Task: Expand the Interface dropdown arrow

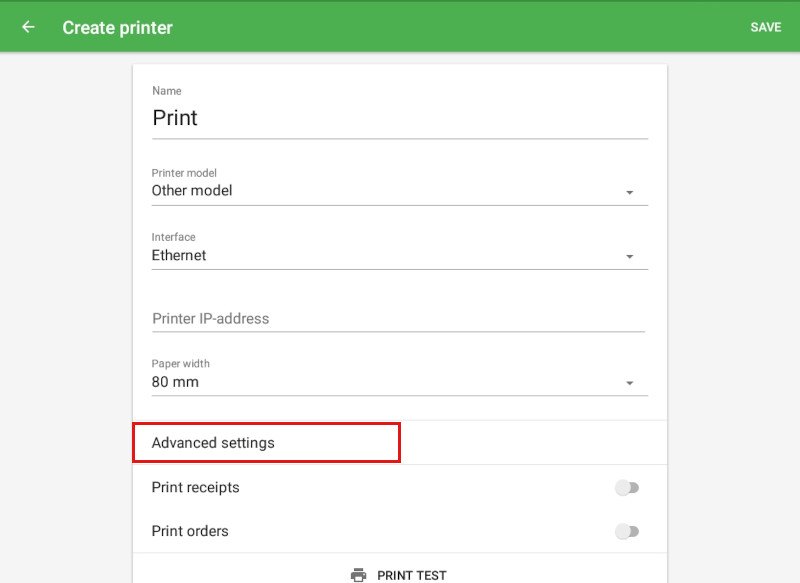Action: [629, 257]
